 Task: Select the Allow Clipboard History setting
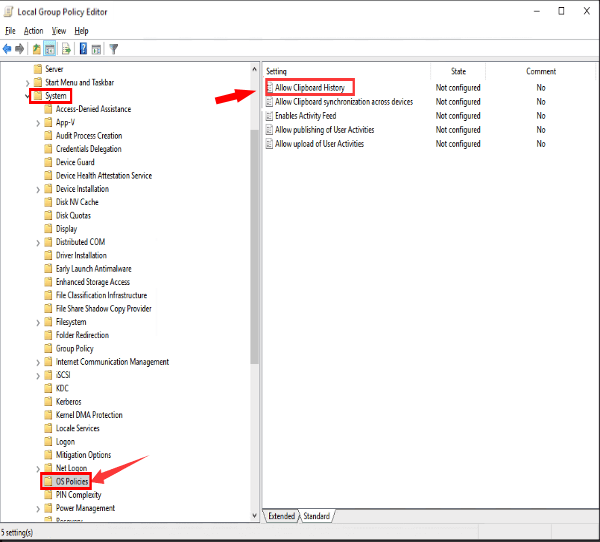[x=310, y=88]
